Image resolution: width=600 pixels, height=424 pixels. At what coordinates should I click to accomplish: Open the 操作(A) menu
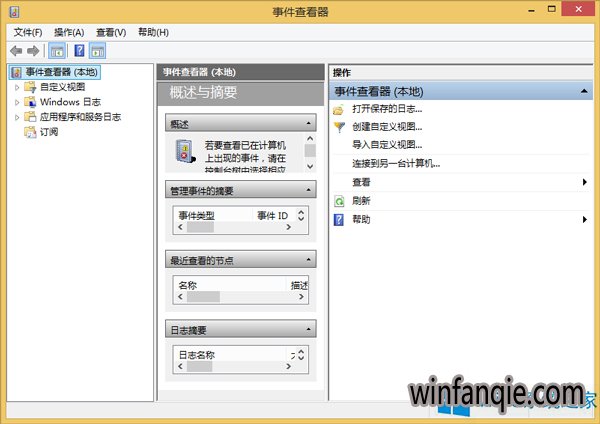pyautogui.click(x=69, y=33)
